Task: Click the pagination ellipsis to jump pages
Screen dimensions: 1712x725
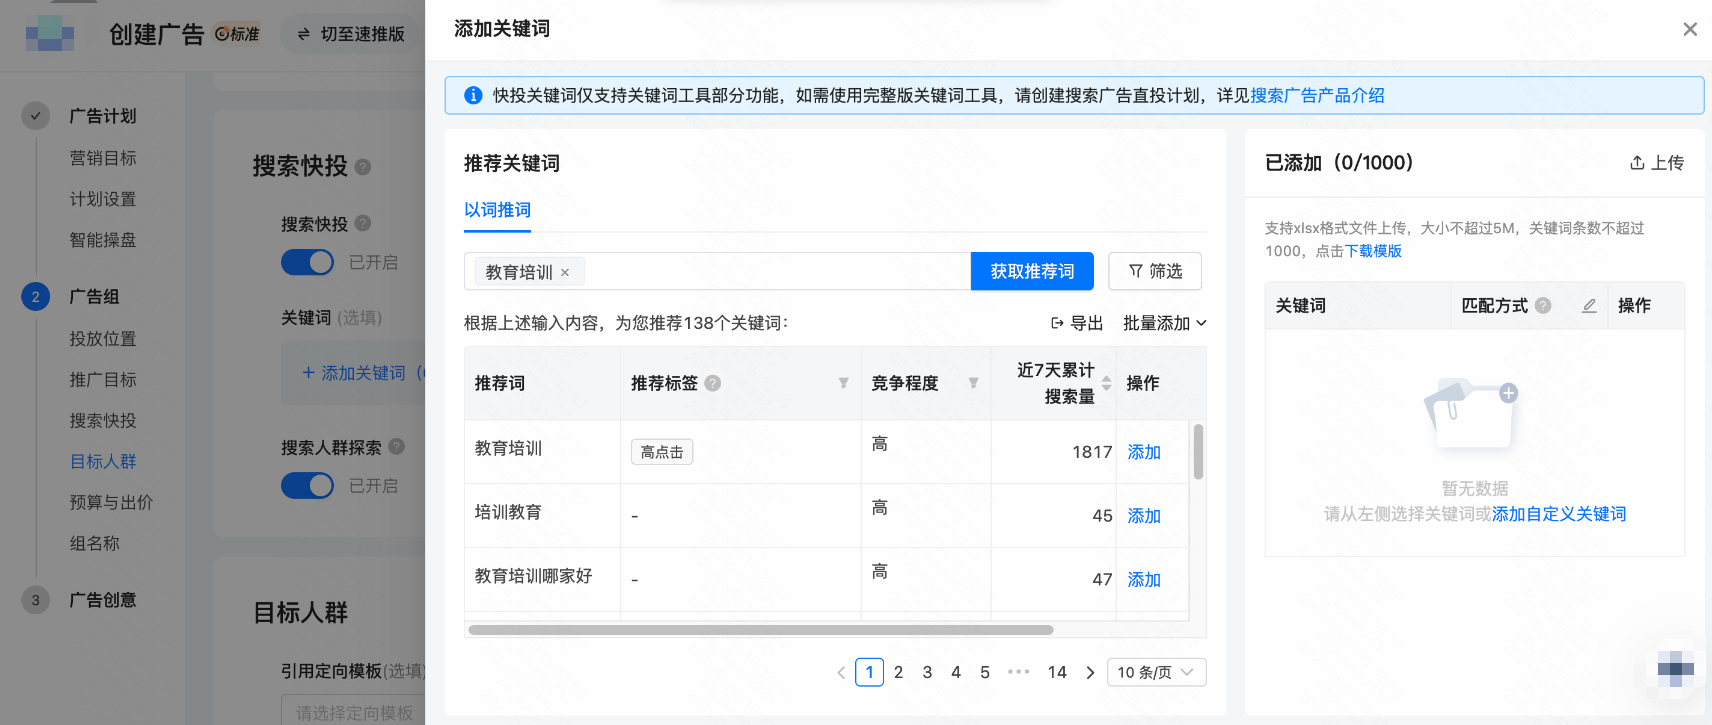Action: point(1019,672)
